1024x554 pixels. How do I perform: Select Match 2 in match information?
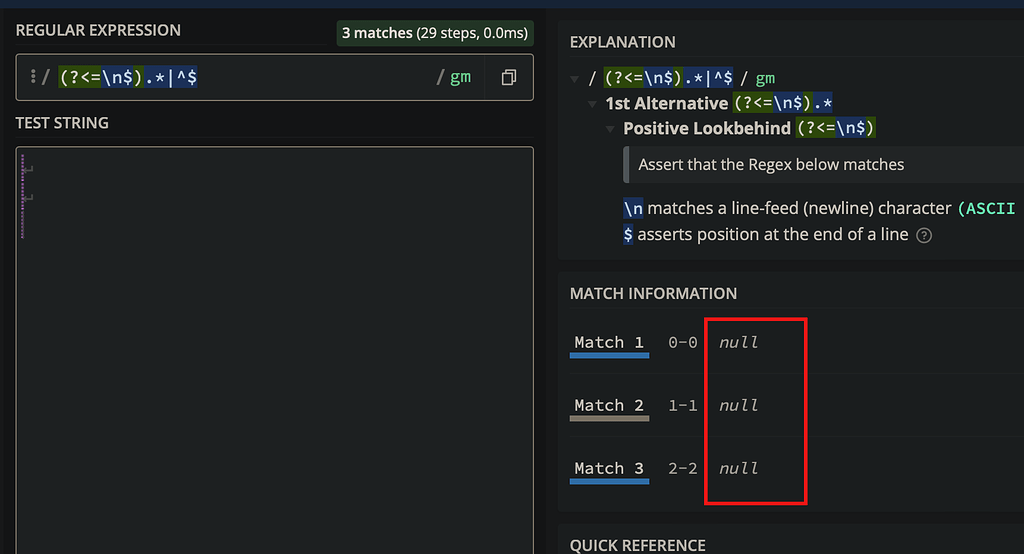coord(609,405)
